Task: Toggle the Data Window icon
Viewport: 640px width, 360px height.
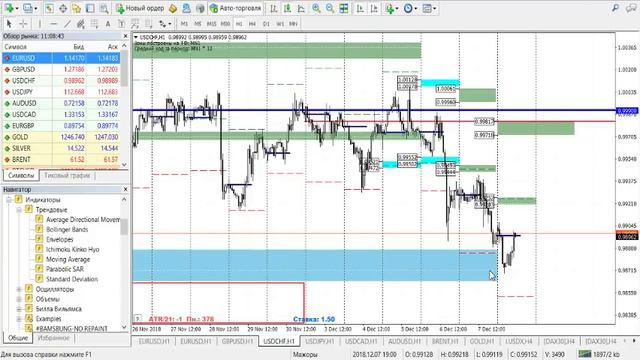Action: point(63,8)
